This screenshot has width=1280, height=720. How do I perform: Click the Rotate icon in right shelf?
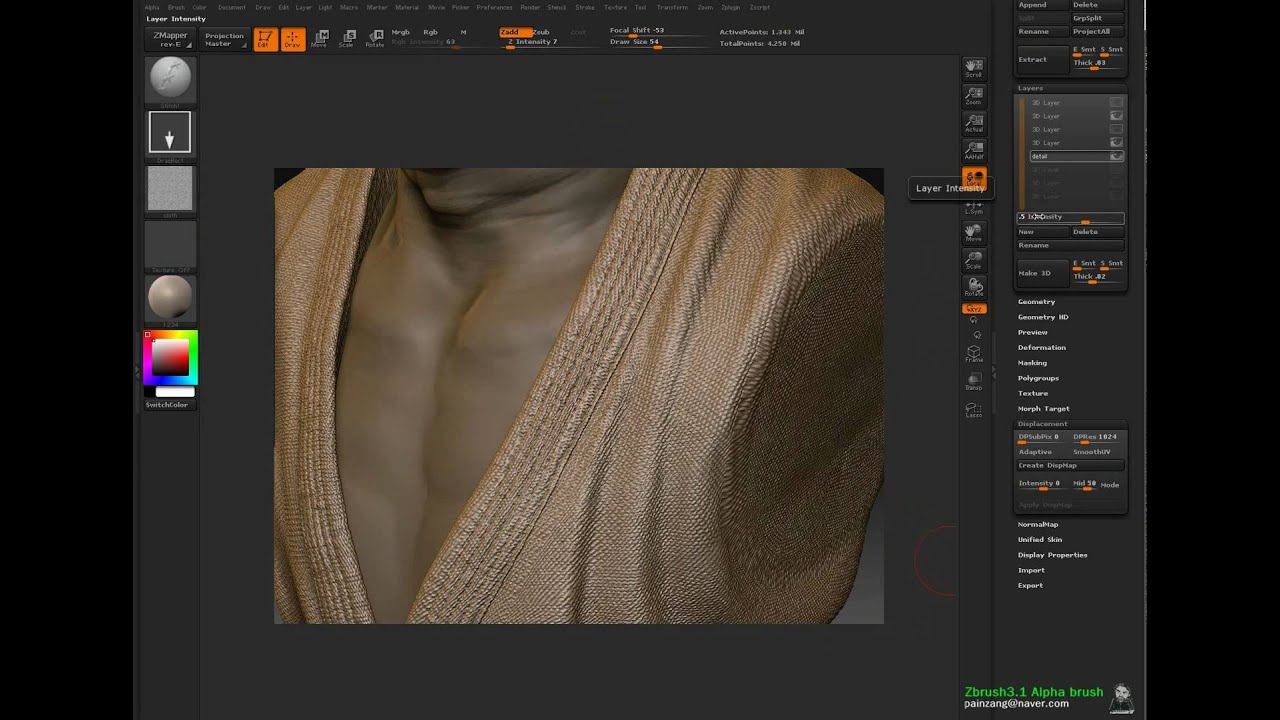[x=973, y=287]
